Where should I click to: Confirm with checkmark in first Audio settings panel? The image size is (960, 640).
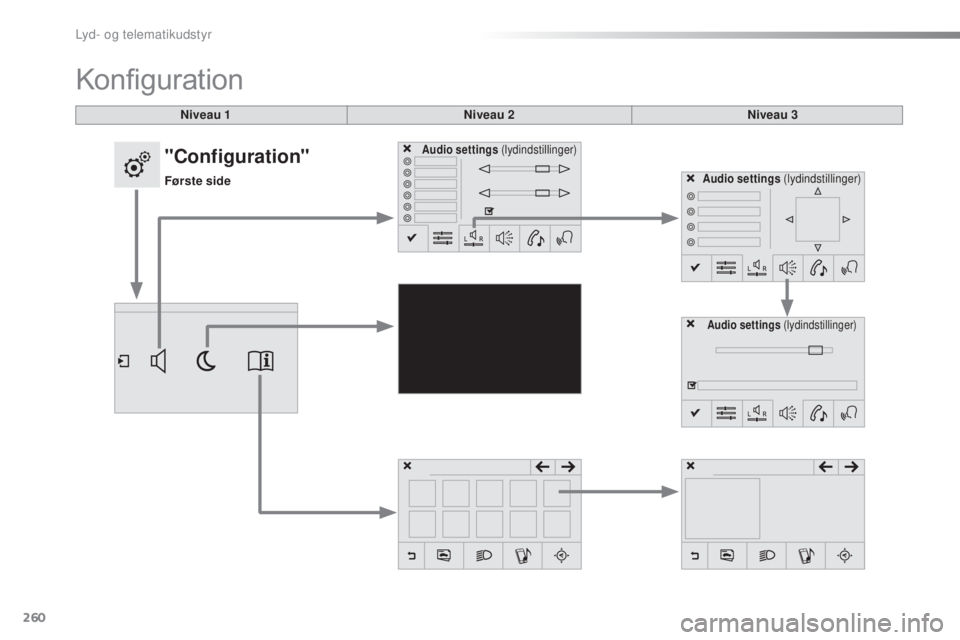tap(412, 238)
